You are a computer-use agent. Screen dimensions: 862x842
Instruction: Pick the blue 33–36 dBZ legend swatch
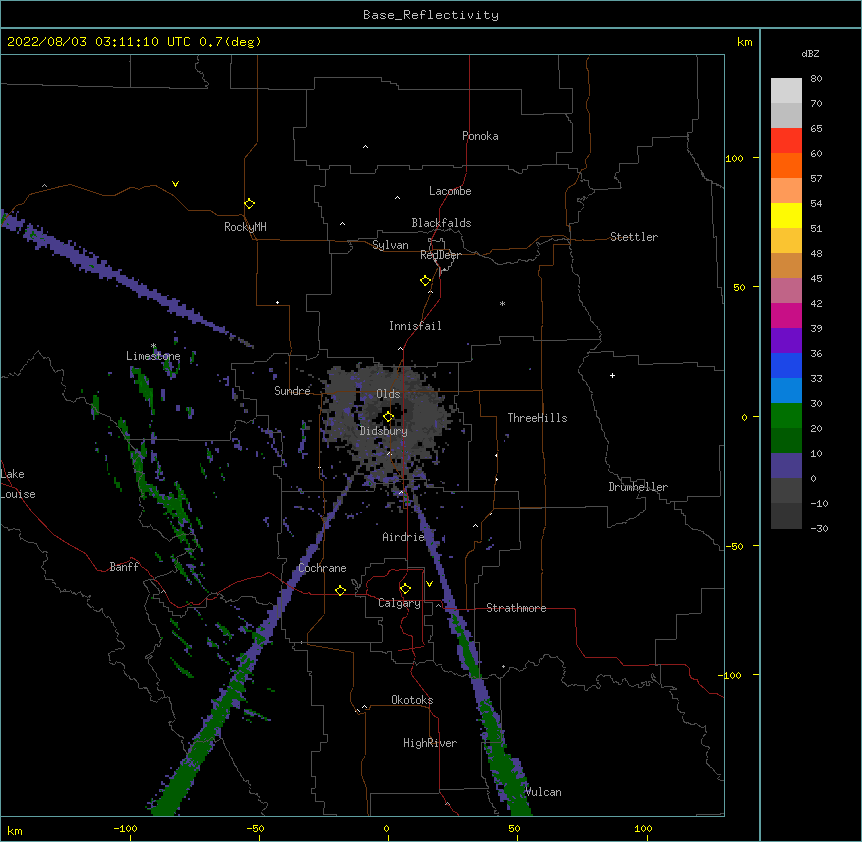click(x=786, y=365)
